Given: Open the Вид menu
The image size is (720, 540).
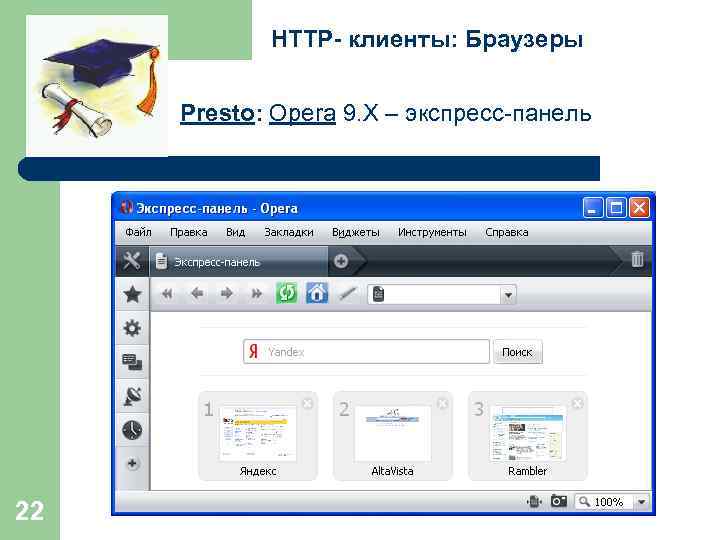Looking at the screenshot, I should point(236,232).
